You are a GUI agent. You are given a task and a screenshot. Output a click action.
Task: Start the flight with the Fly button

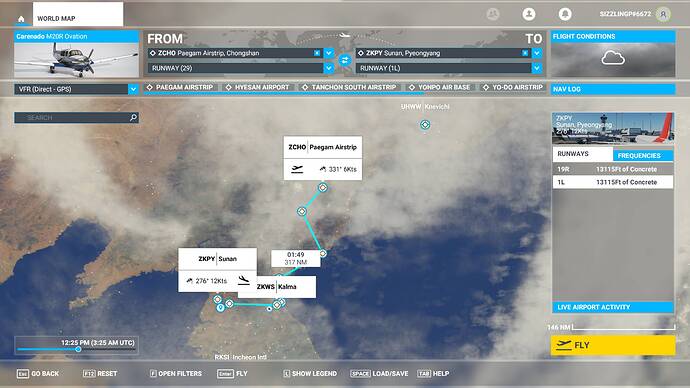click(613, 345)
